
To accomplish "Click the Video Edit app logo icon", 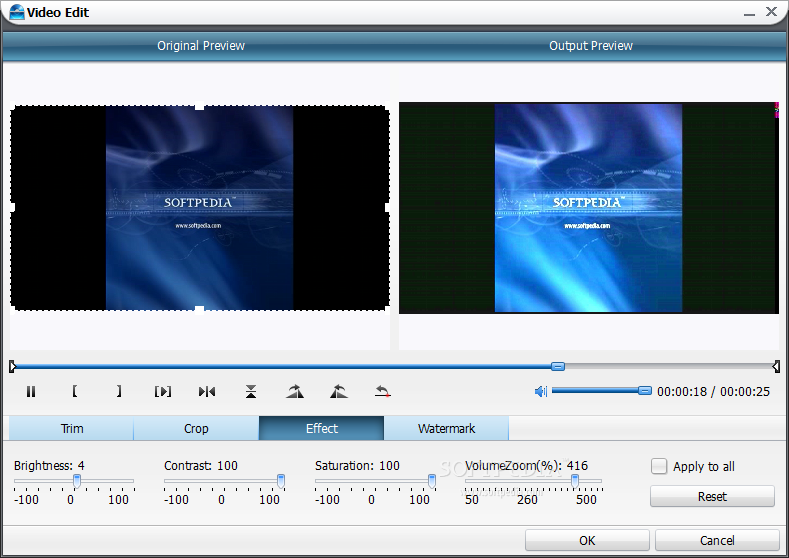I will click(x=17, y=12).
